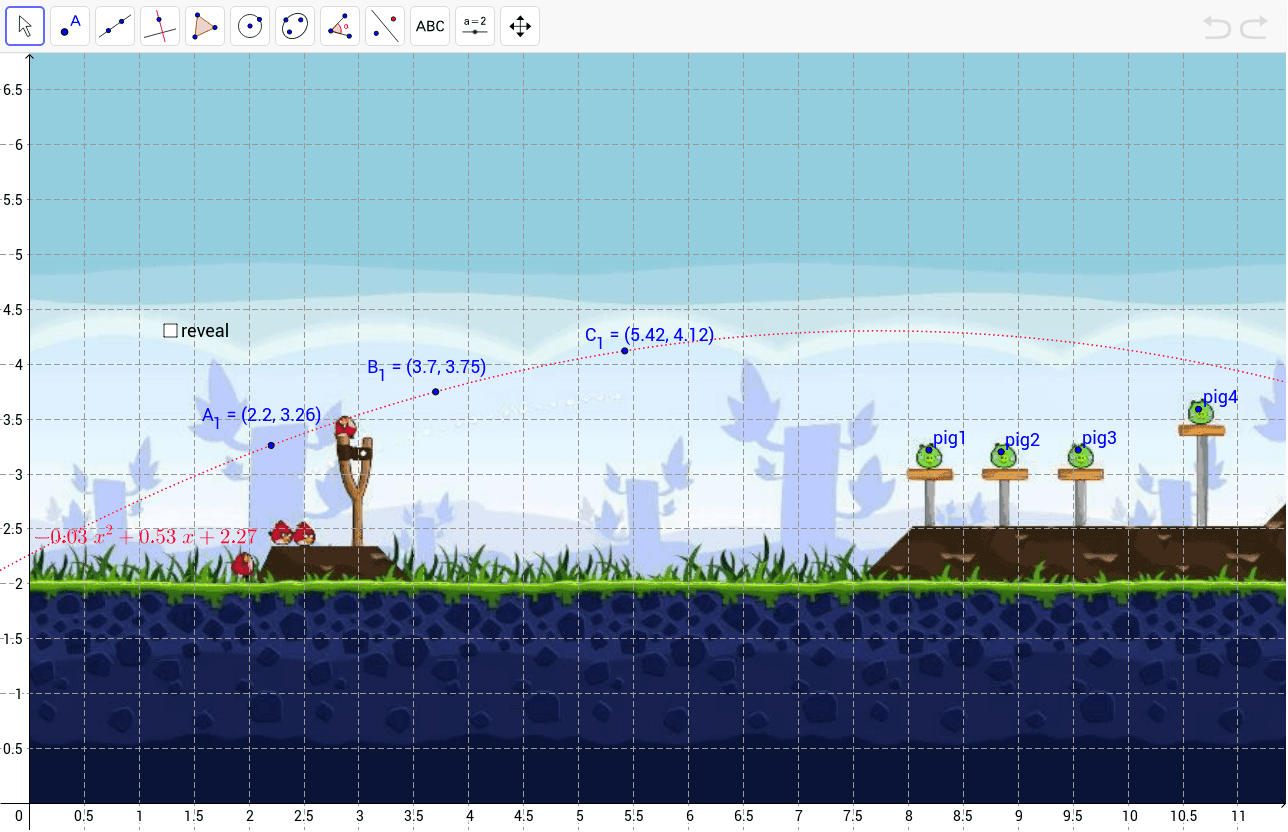Viewport: 1288px width, 832px height.
Task: Select the Line through Two Points tool
Action: [115, 26]
